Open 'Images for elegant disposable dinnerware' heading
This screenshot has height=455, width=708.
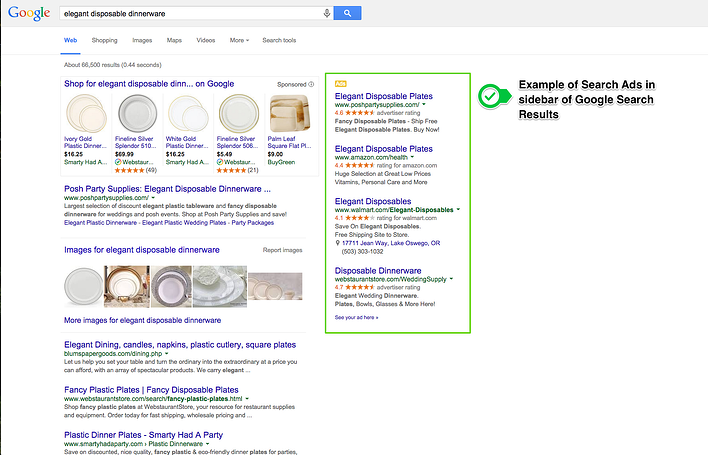pyautogui.click(x=142, y=250)
